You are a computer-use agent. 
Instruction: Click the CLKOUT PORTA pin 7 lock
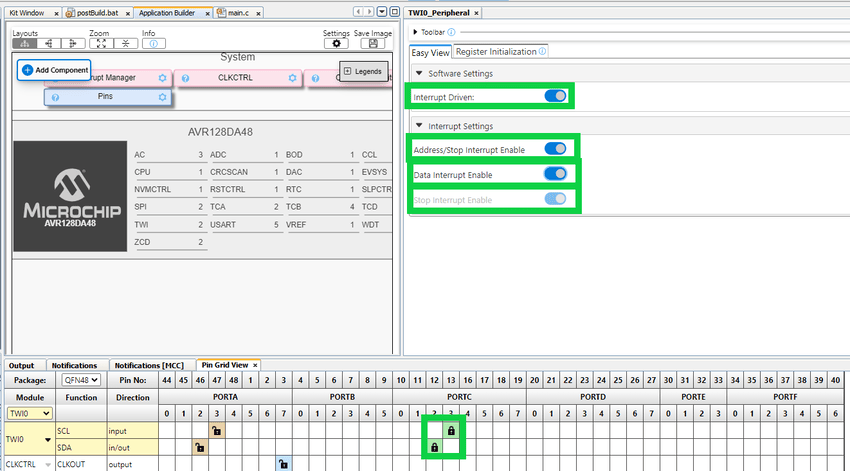click(284, 464)
